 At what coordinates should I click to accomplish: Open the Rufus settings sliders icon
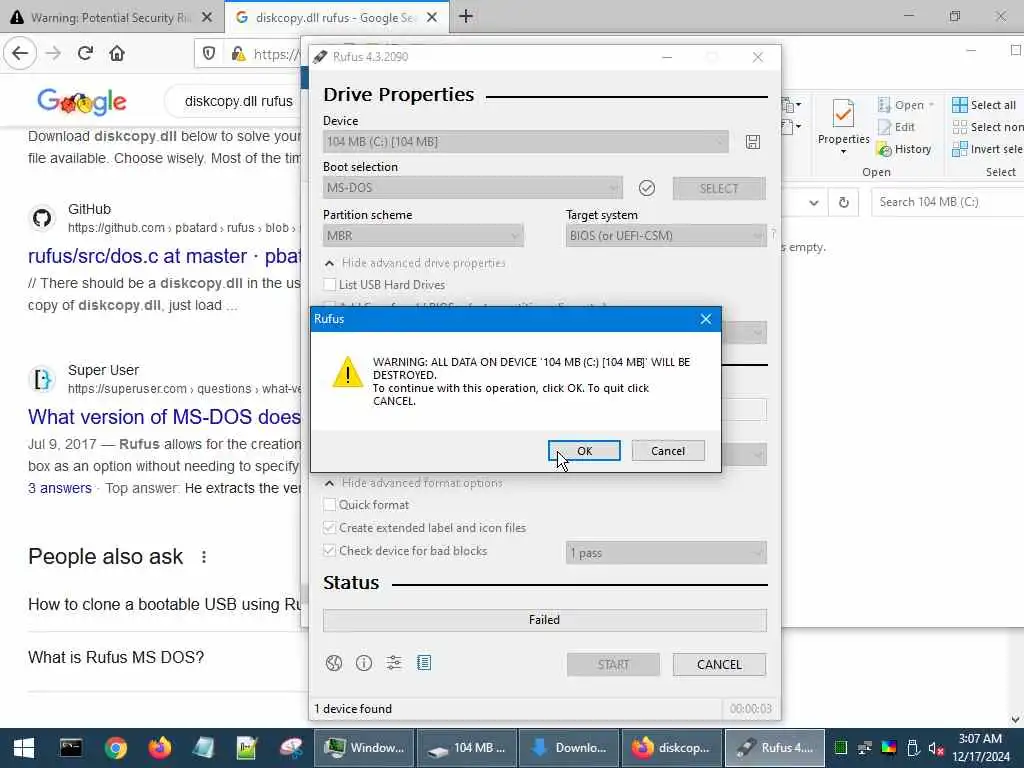(394, 664)
